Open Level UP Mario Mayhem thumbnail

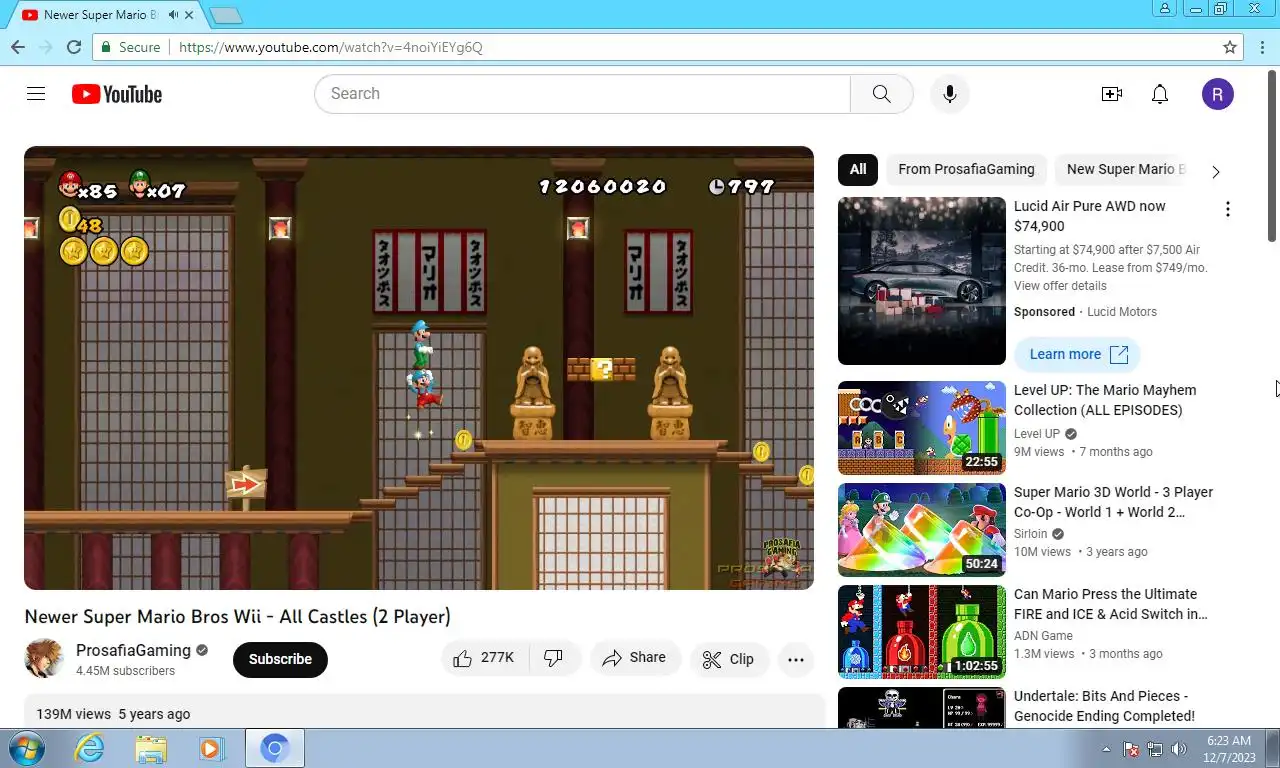pyautogui.click(x=922, y=427)
